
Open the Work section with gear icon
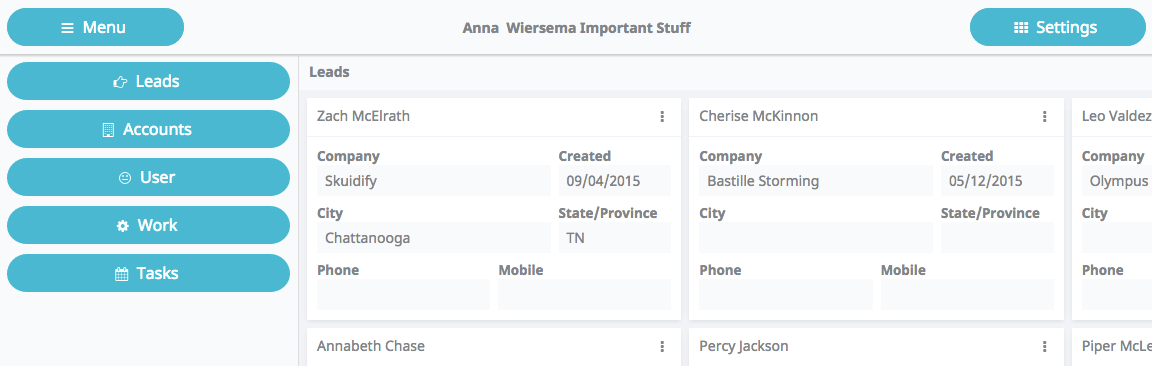click(148, 225)
